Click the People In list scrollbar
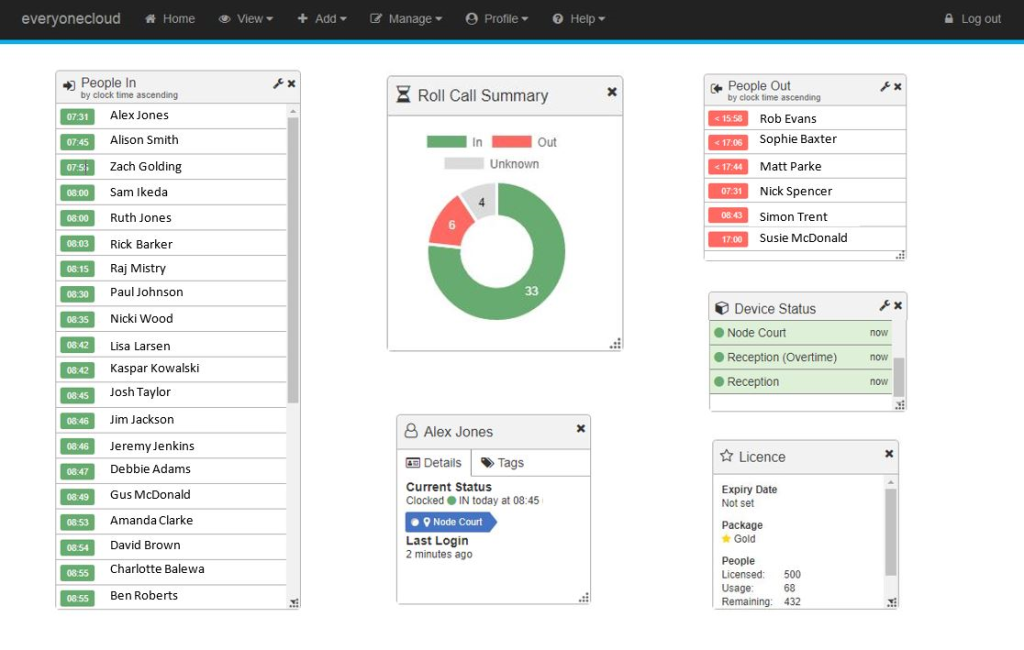The image size is (1024, 650). point(293,260)
